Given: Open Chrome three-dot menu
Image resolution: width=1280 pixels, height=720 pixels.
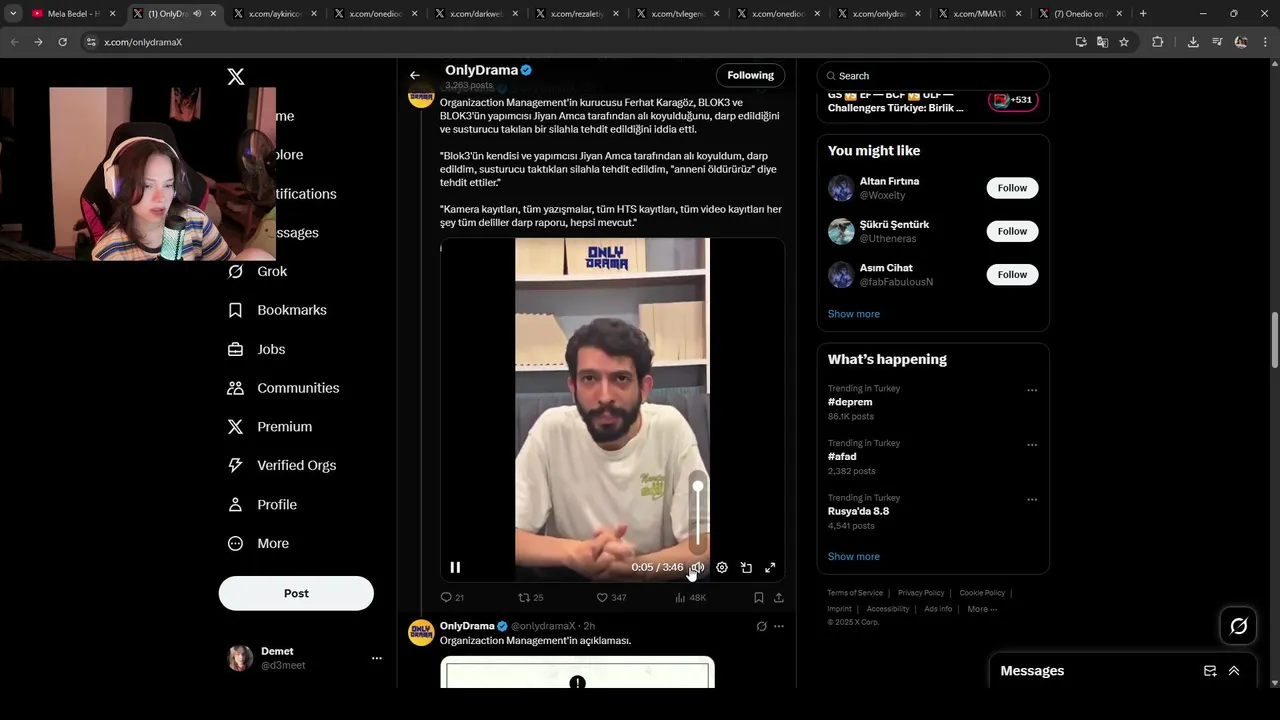Looking at the screenshot, I should pos(1266,42).
